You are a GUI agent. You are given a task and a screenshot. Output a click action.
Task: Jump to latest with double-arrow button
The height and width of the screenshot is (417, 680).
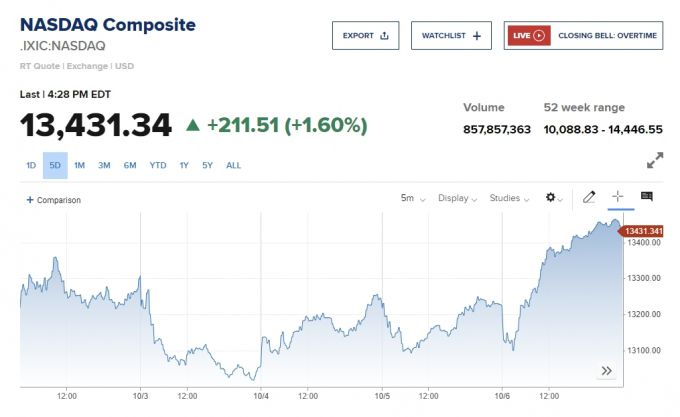[606, 370]
